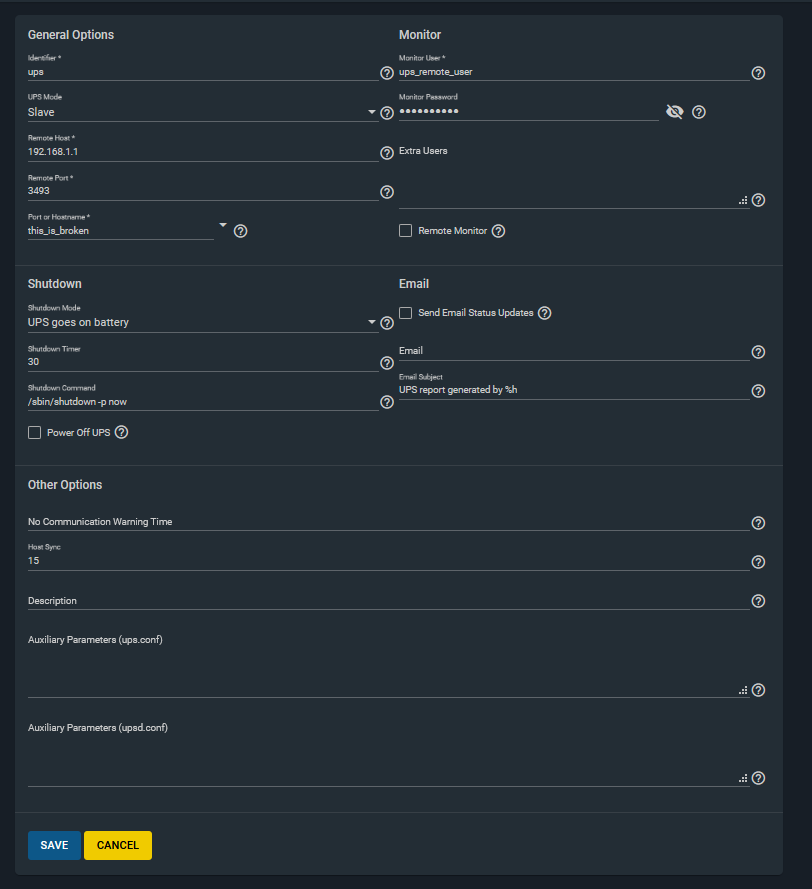This screenshot has width=812, height=889.
Task: Click the Shutdown Command input
Action: point(203,402)
